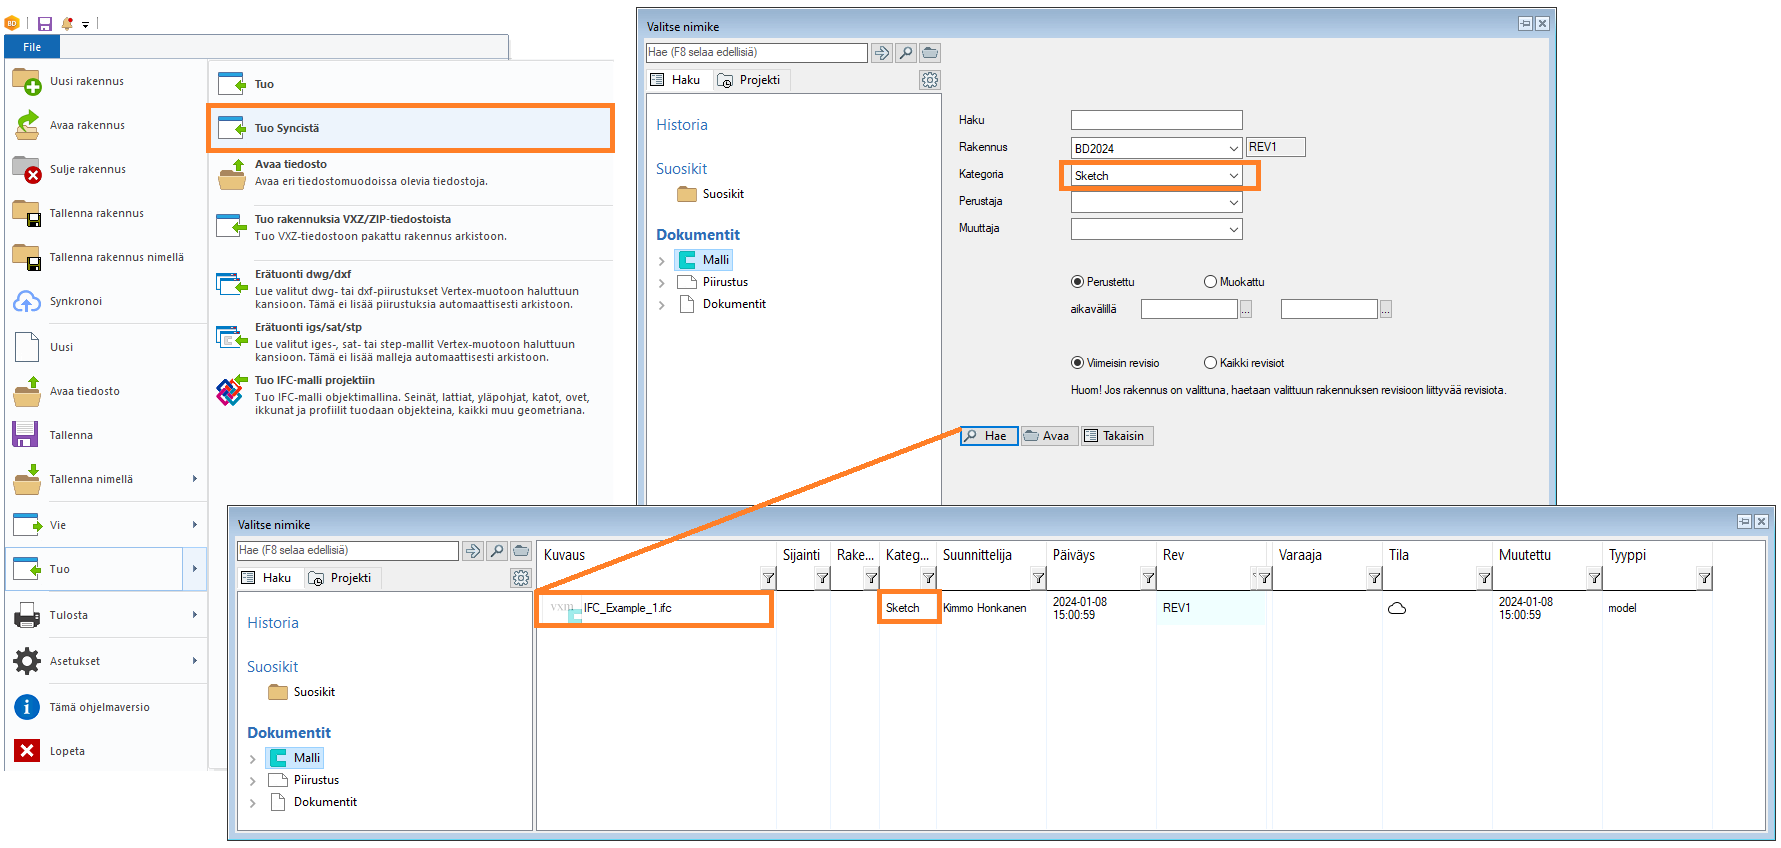The image size is (1781, 848).
Task: Open the gear settings in the search form dialog
Action: [930, 80]
